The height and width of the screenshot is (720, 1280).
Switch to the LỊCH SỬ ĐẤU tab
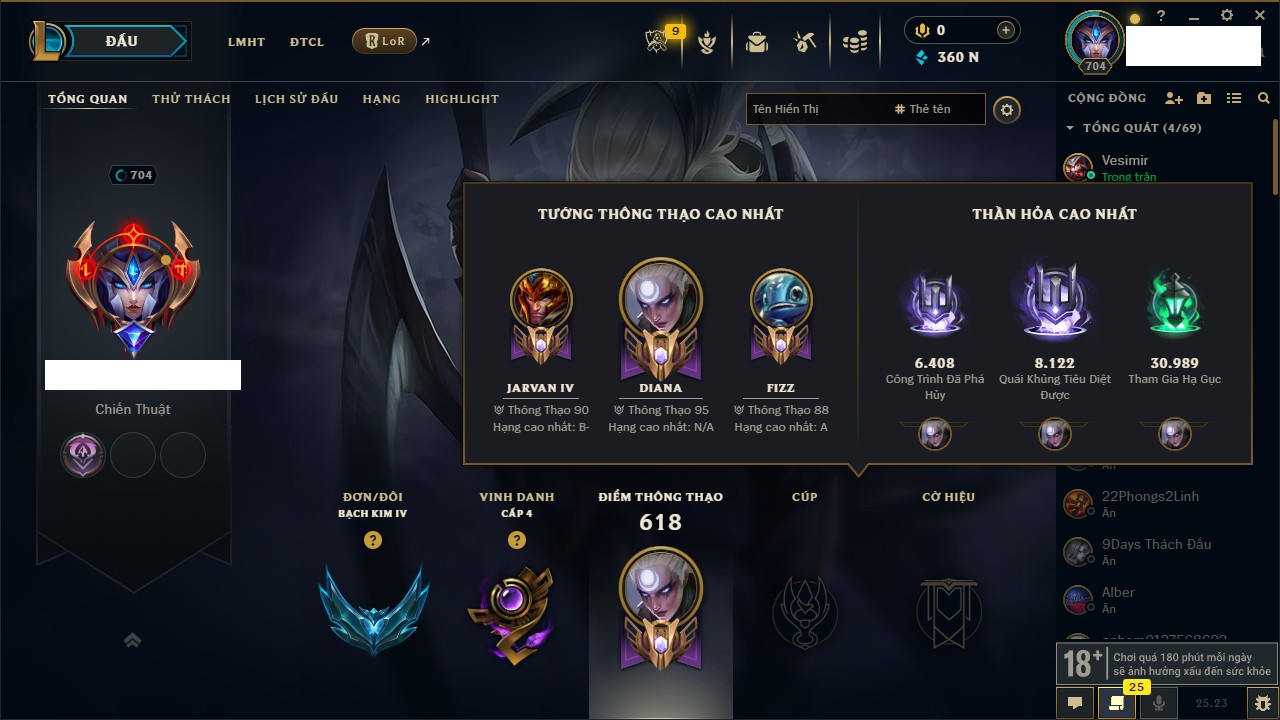[296, 99]
